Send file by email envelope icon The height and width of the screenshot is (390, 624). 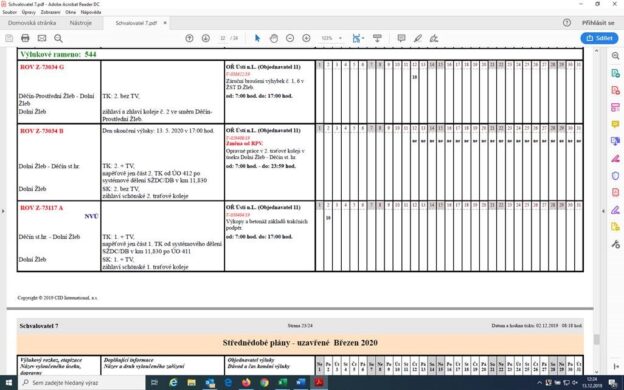tap(42, 38)
